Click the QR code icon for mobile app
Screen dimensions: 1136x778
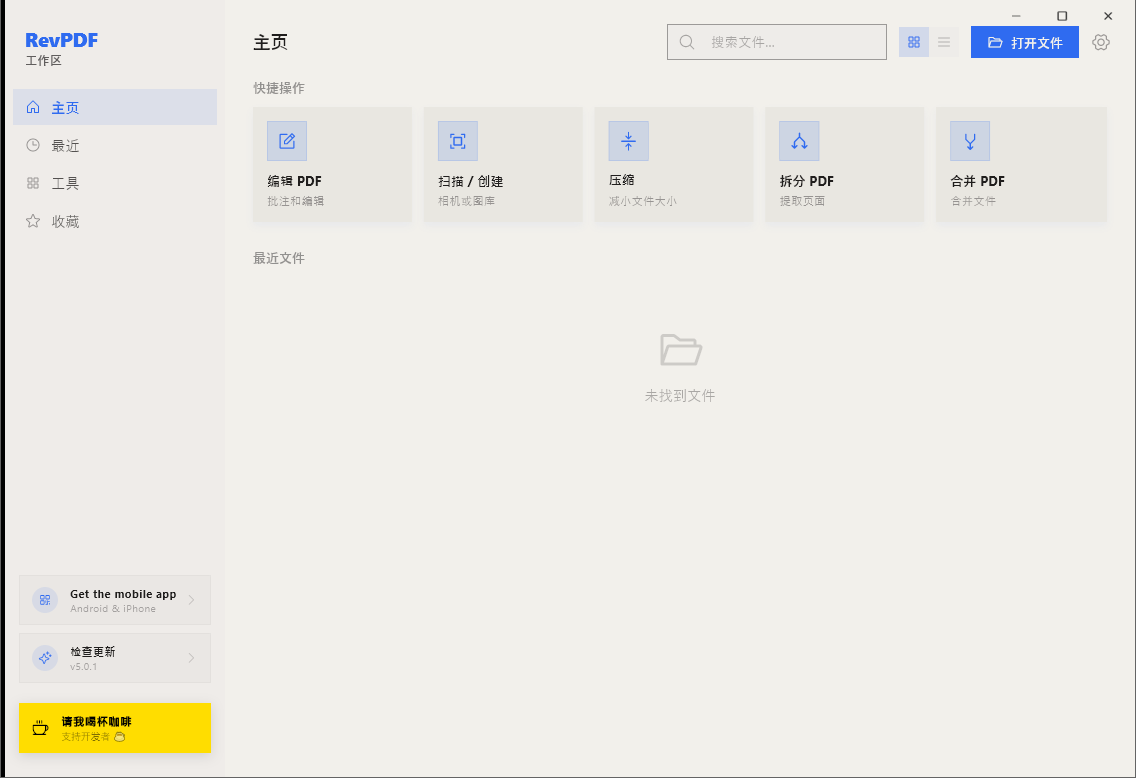(45, 600)
